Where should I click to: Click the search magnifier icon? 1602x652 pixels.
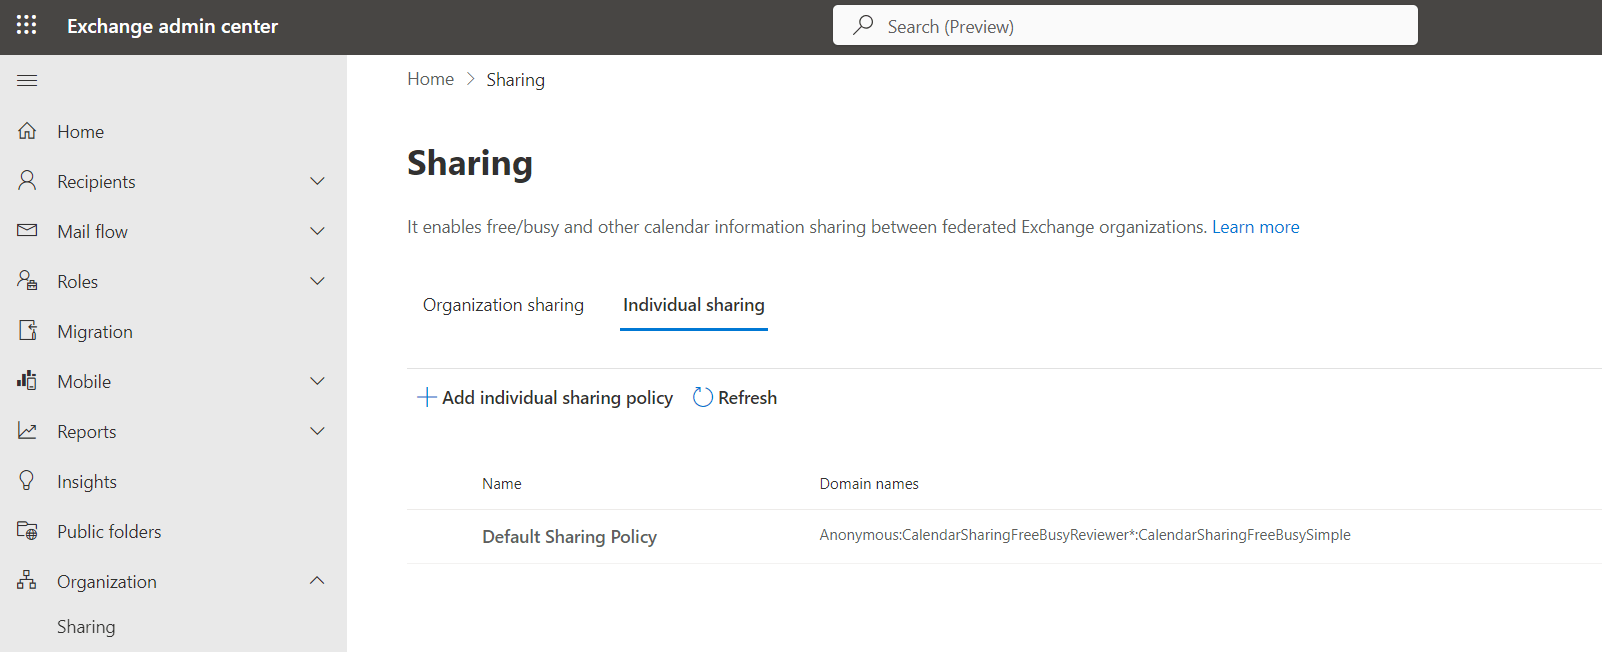click(x=863, y=25)
